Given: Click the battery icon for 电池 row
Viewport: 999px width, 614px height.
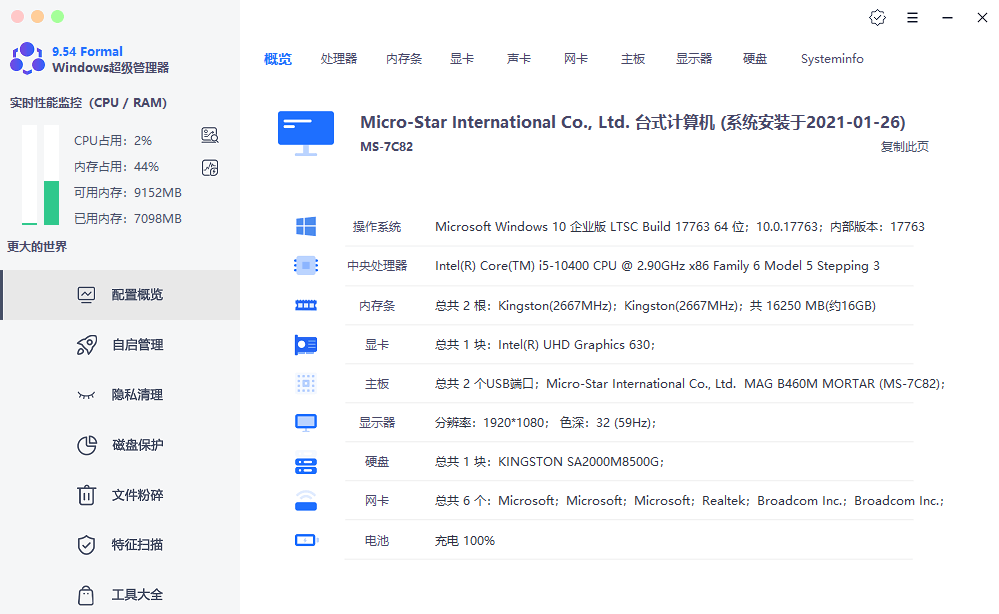Looking at the screenshot, I should tap(306, 540).
